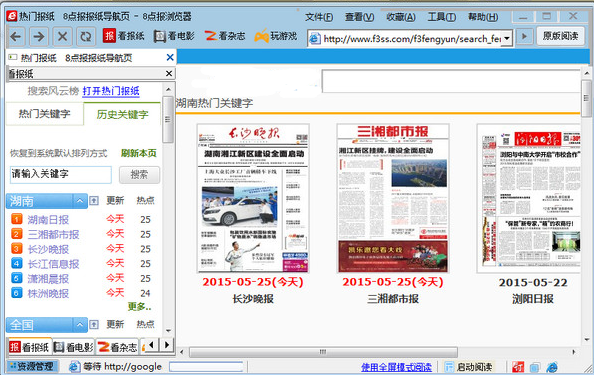Open 株洲晚报 in the list
Image resolution: width=594 pixels, height=375 pixels.
[48, 294]
